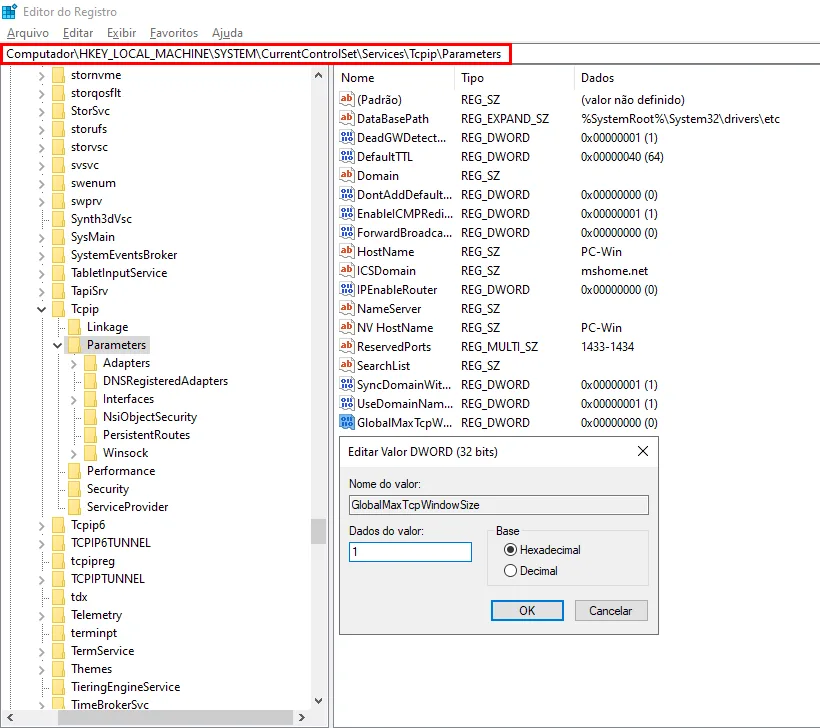Viewport: 820px width, 728px height.
Task: Click the IPEnableRouter DWORD icon
Action: [346, 289]
